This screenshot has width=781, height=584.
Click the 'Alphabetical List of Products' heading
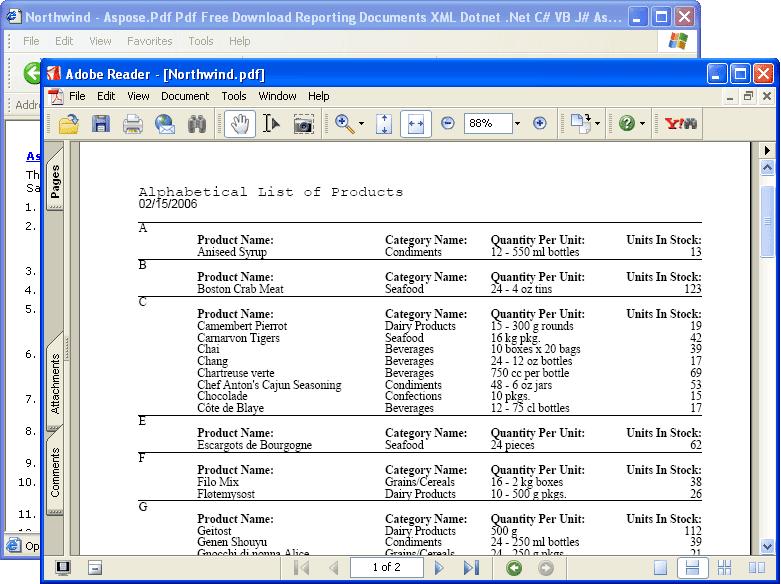pos(270,192)
